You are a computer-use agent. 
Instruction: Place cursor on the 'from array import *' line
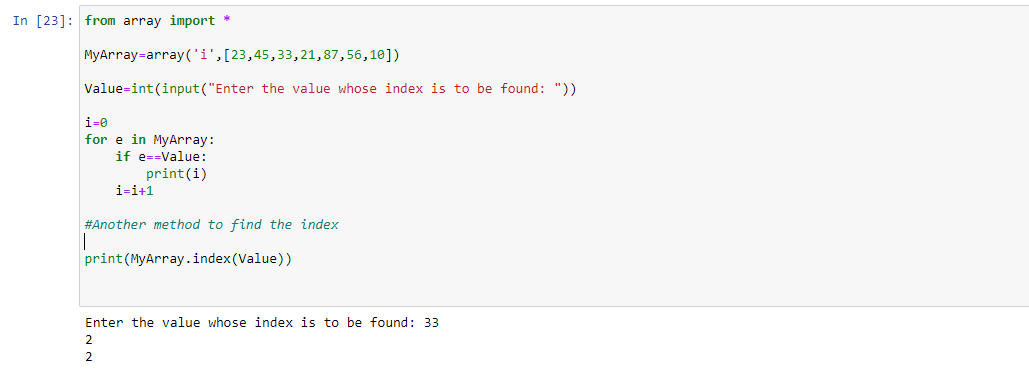tap(158, 20)
